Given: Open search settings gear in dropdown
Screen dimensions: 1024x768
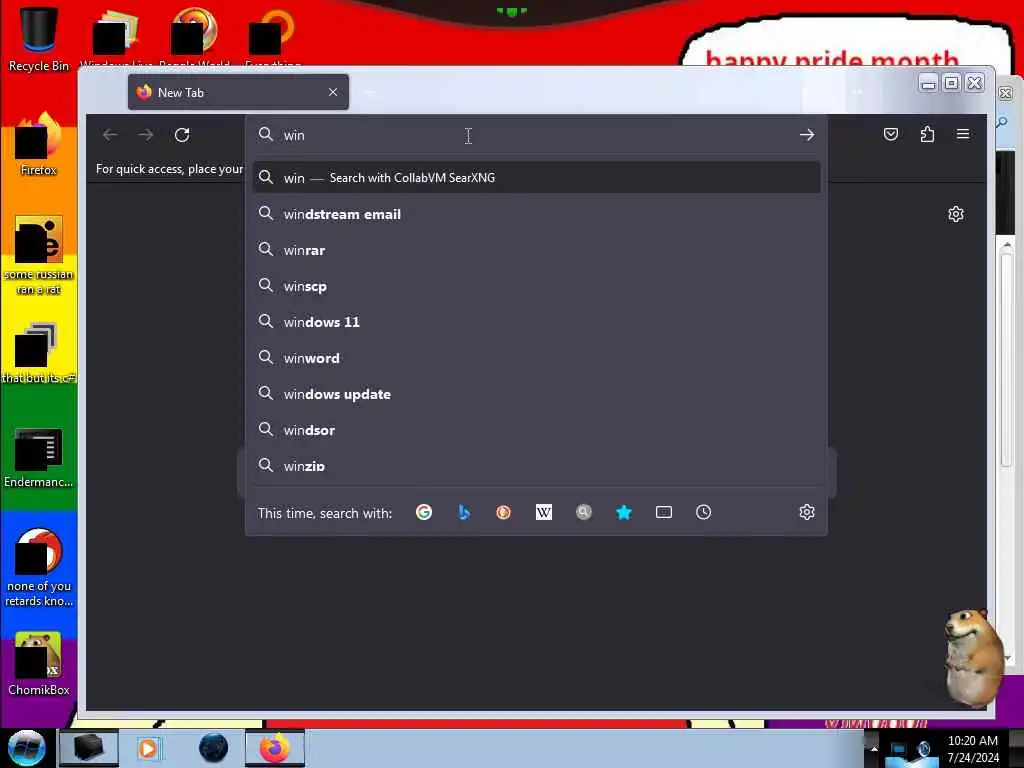Looking at the screenshot, I should [x=807, y=513].
